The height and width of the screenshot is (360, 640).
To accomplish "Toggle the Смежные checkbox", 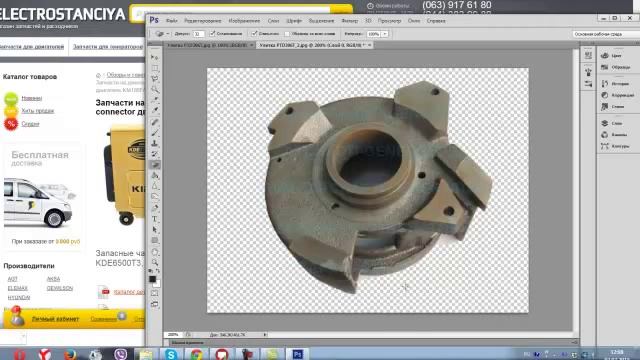I will 254,33.
